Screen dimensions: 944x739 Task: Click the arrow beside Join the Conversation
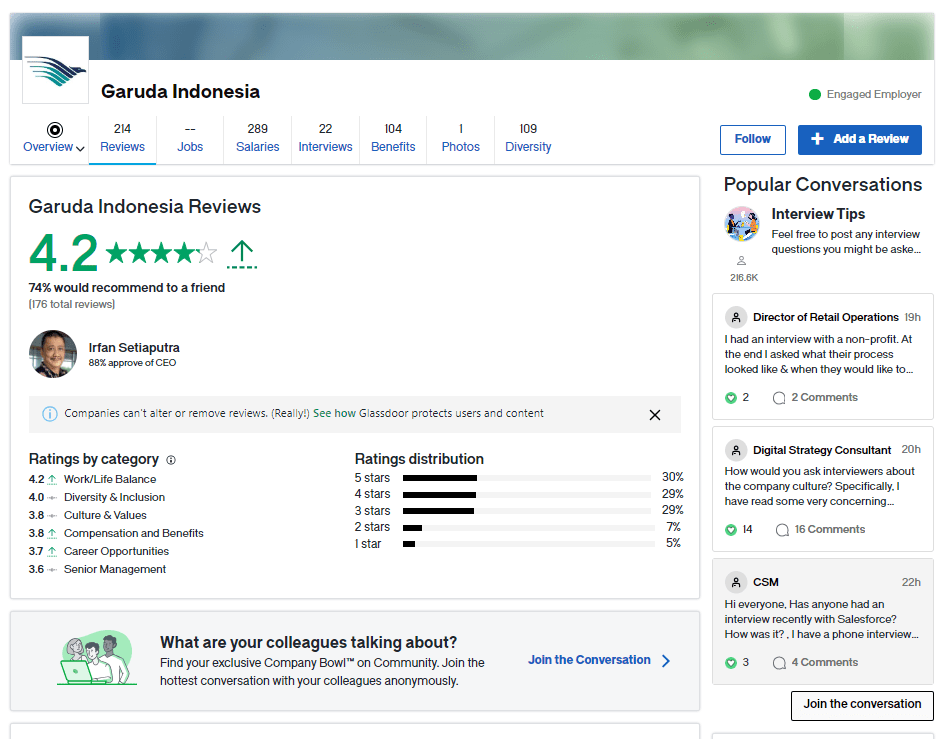tap(666, 661)
